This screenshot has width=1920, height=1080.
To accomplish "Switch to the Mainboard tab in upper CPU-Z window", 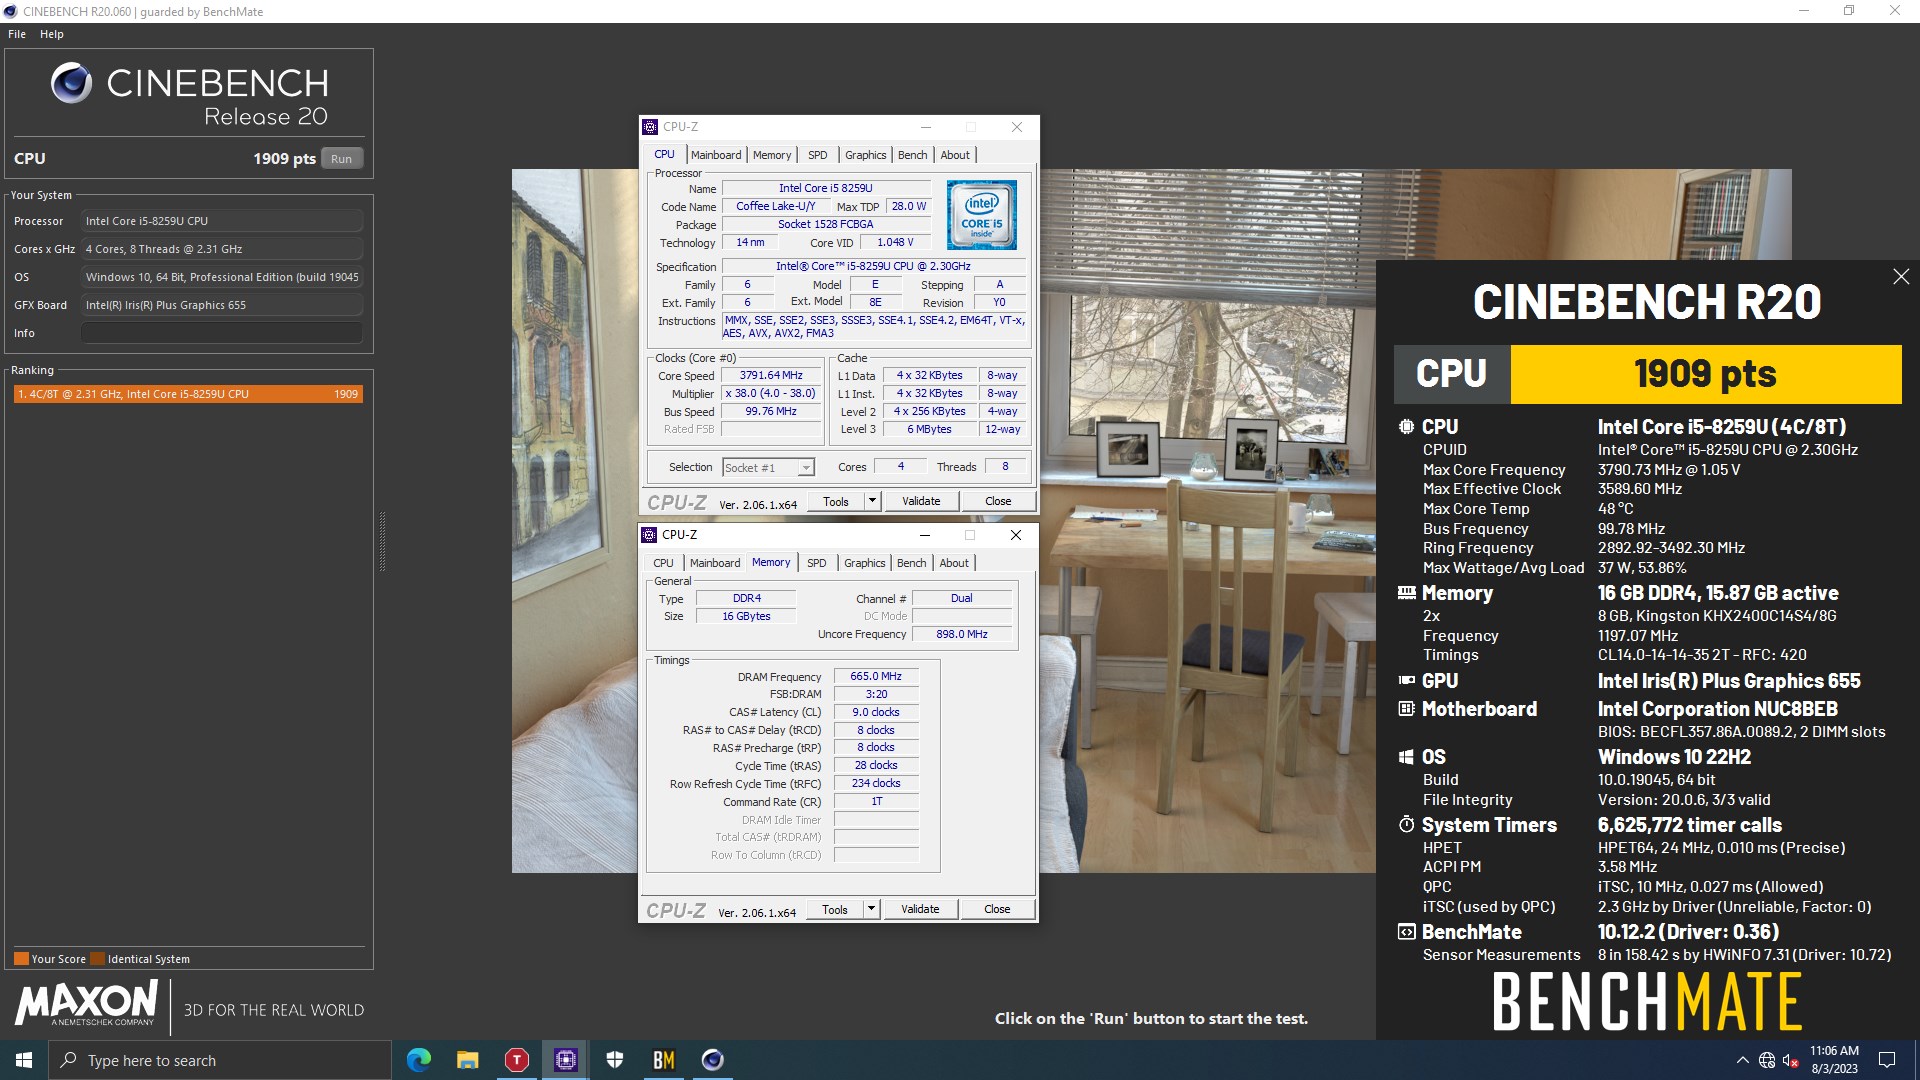I will coord(716,155).
